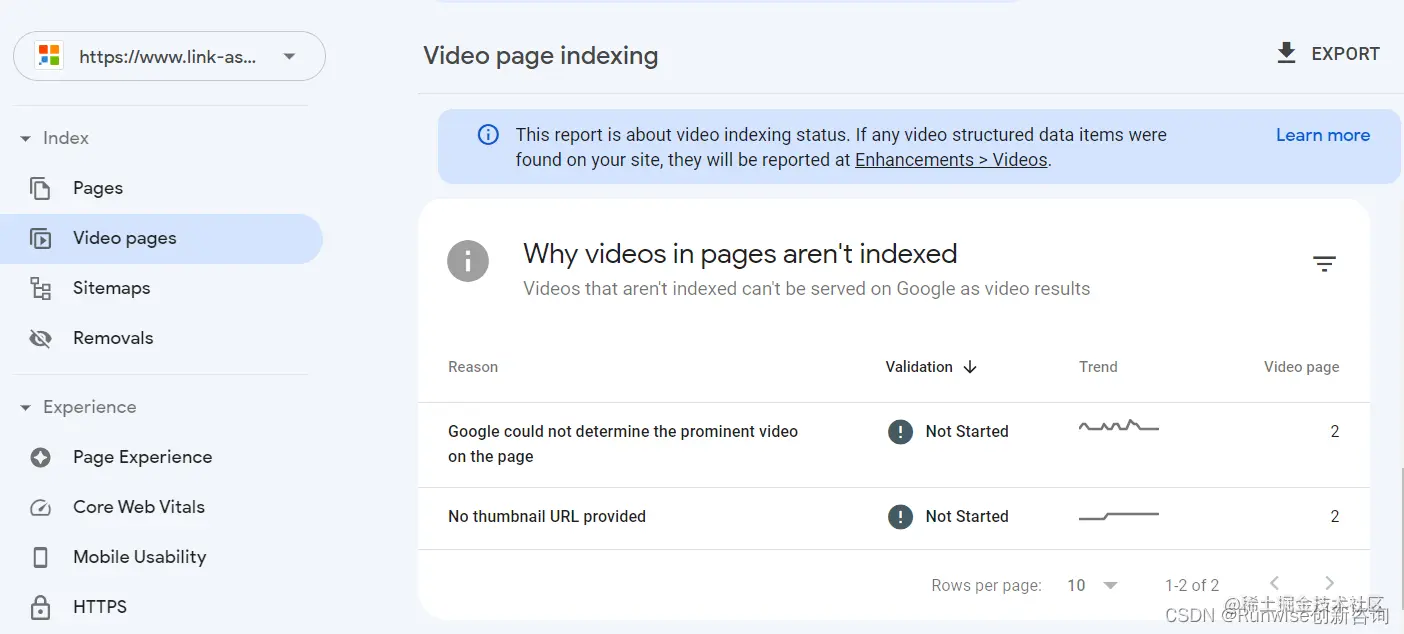Click Not Started icon for thumbnail URL row

(900, 517)
